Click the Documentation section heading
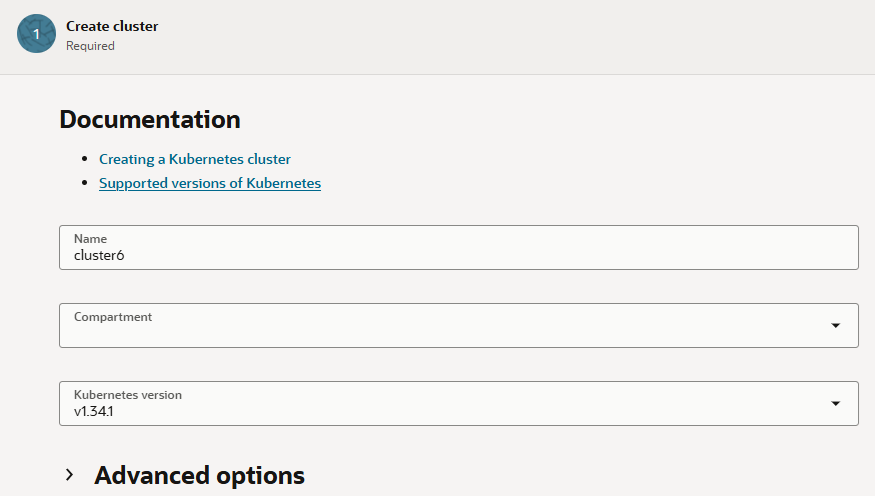The width and height of the screenshot is (875, 496). click(x=150, y=120)
